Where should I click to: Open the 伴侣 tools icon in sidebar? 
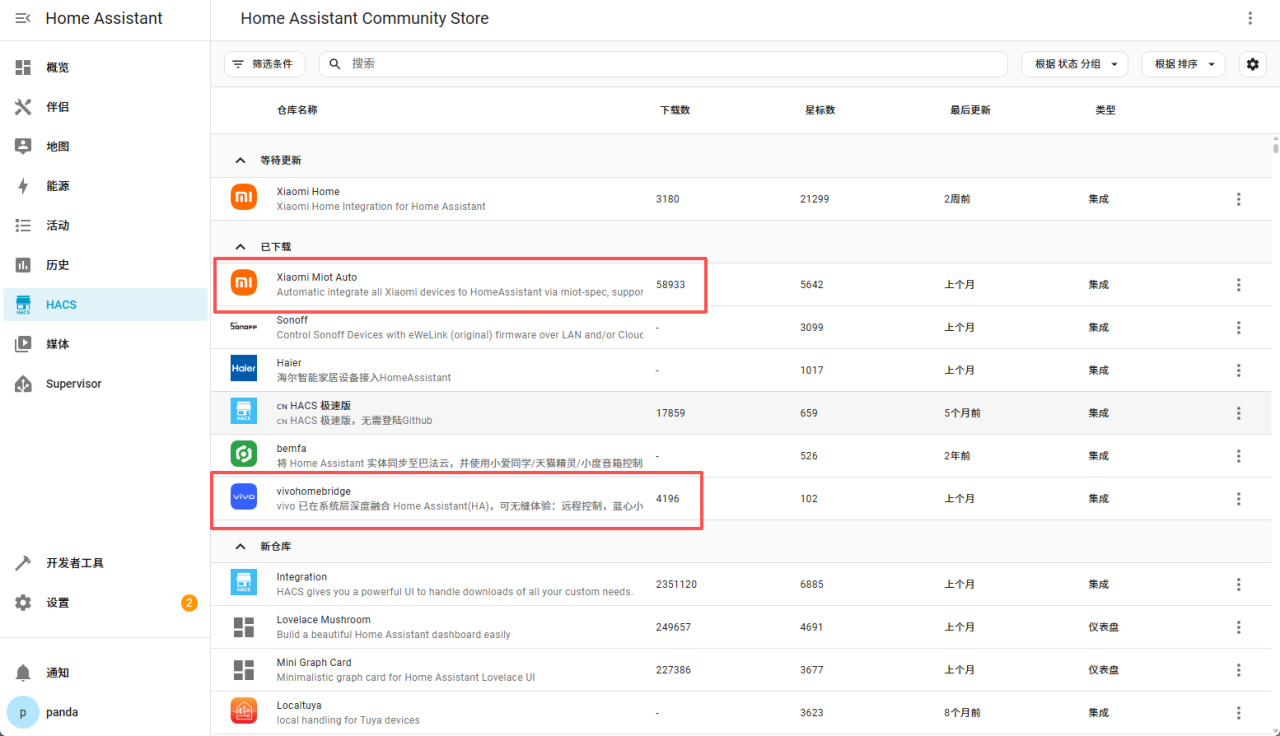click(x=23, y=107)
